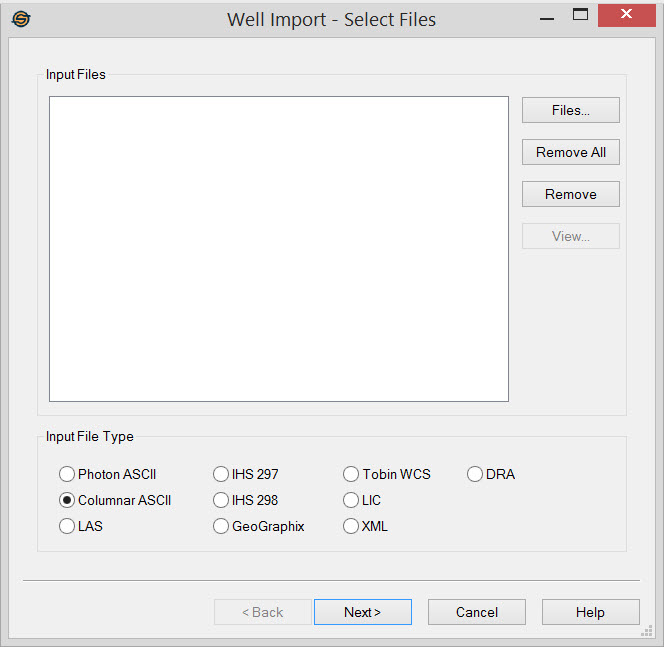Pick the DRA file type option

(475, 474)
